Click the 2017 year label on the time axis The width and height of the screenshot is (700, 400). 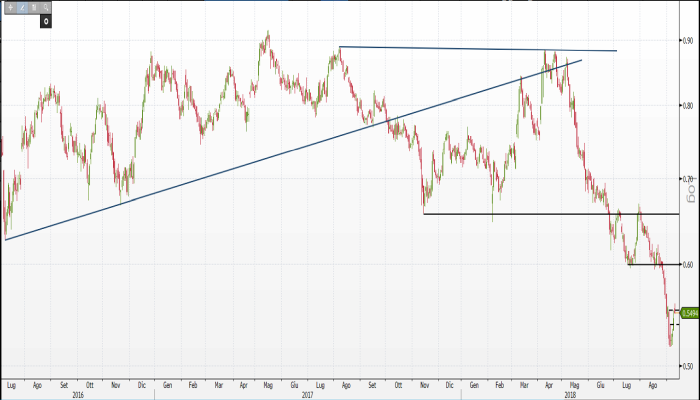[x=310, y=395]
